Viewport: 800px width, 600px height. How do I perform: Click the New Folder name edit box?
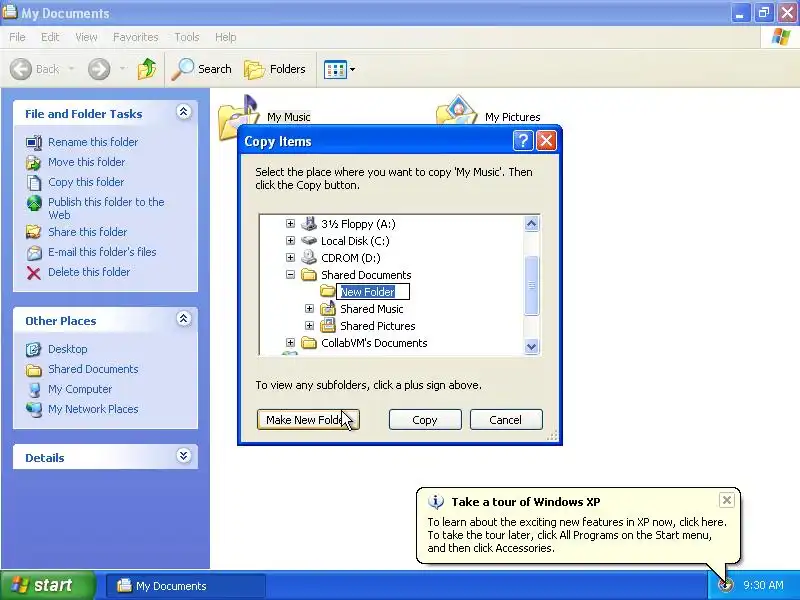pos(372,291)
